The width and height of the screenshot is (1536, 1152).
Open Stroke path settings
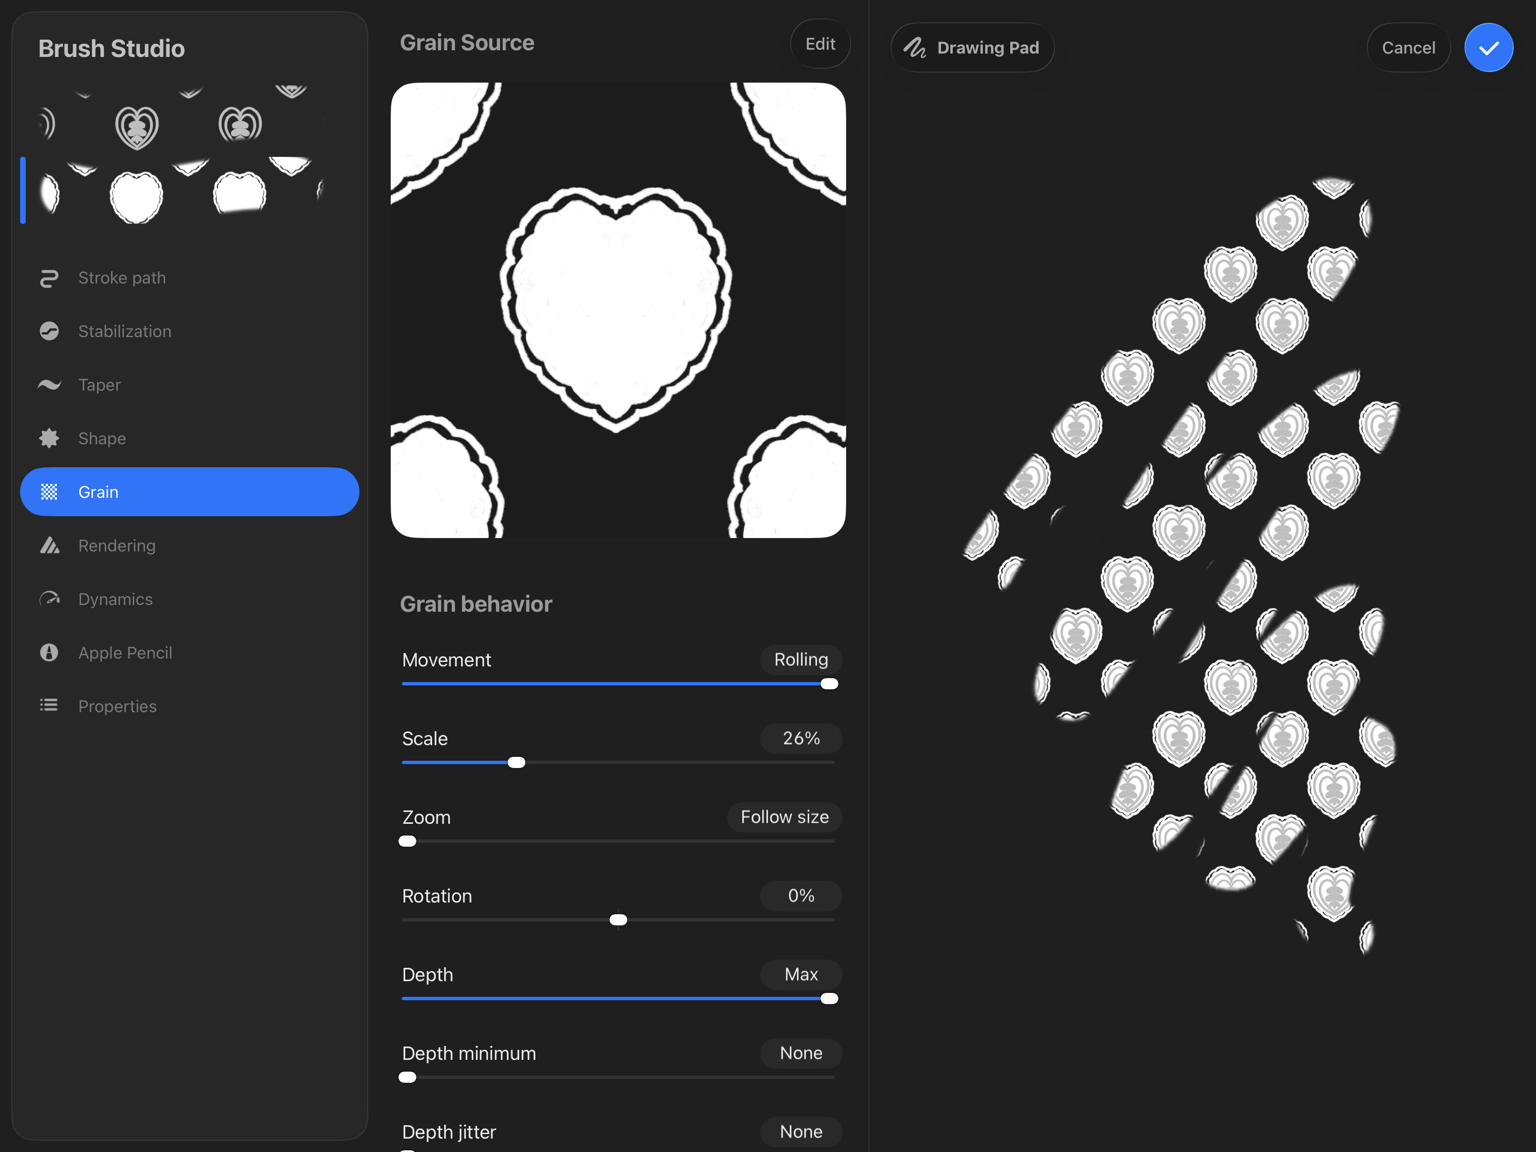click(x=190, y=278)
